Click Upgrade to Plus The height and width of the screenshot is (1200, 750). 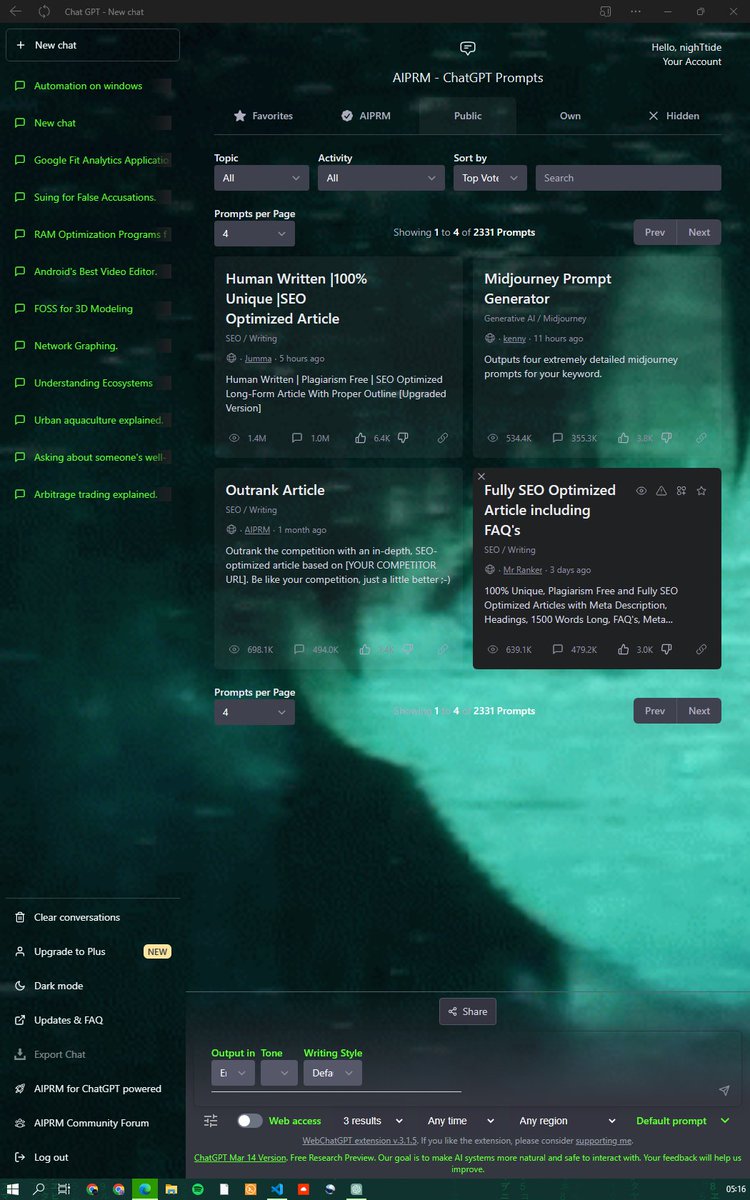click(x=92, y=952)
